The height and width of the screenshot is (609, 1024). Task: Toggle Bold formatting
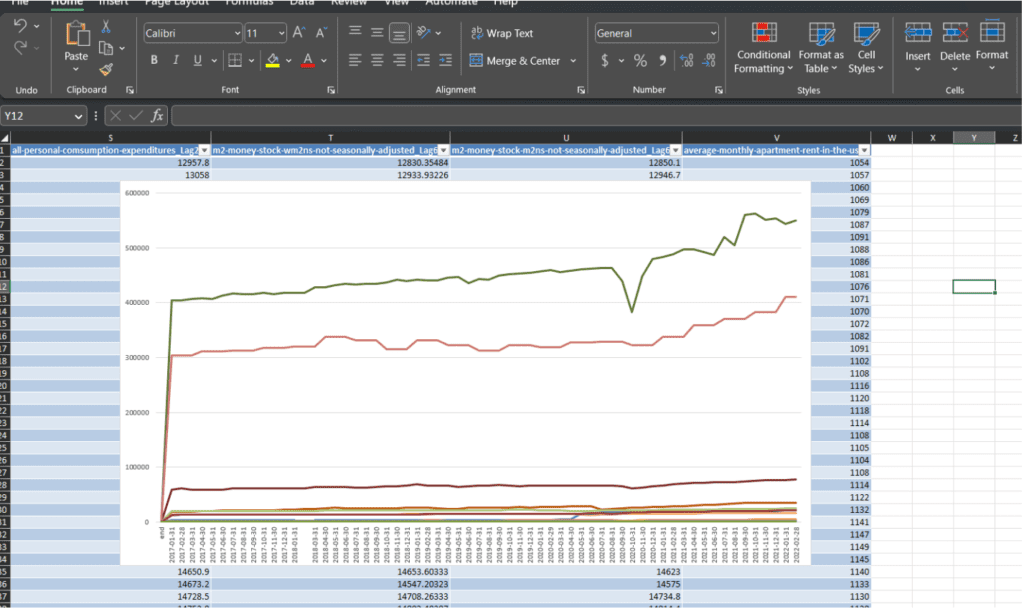click(154, 61)
